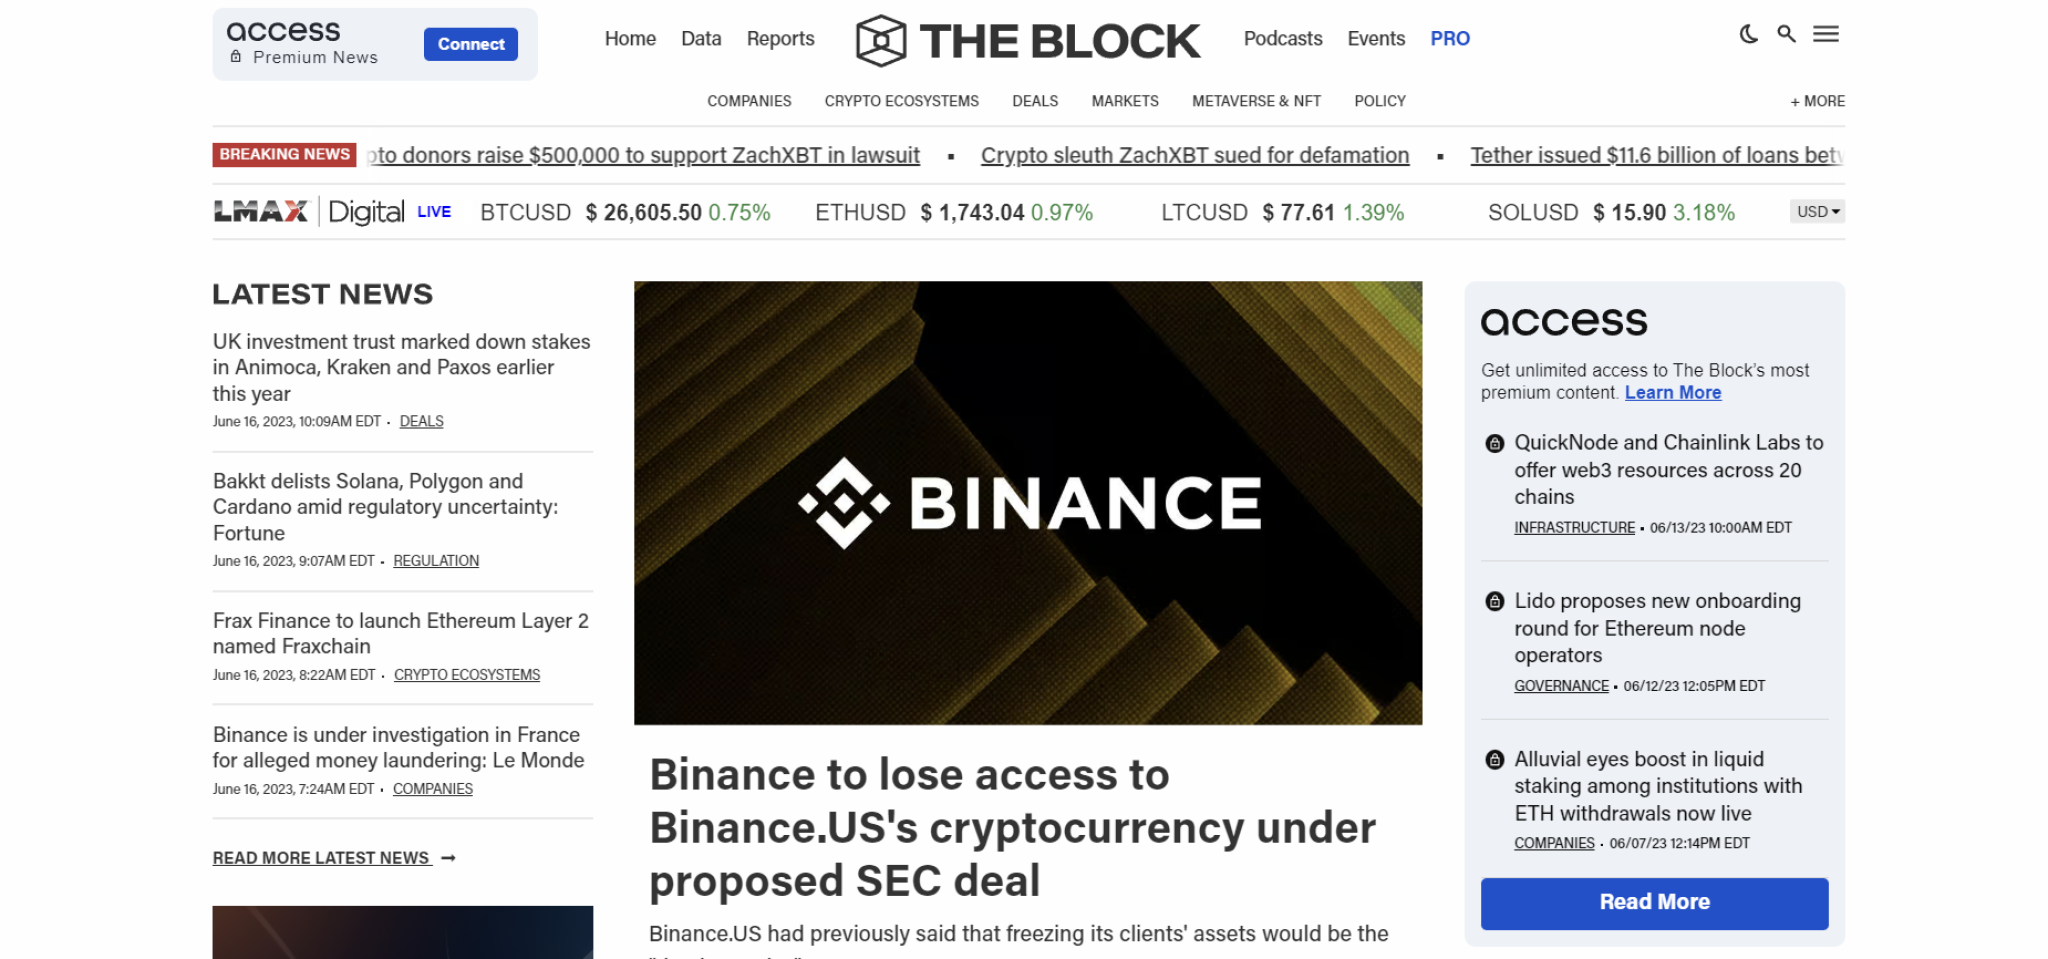Click the Connect button

(x=471, y=44)
